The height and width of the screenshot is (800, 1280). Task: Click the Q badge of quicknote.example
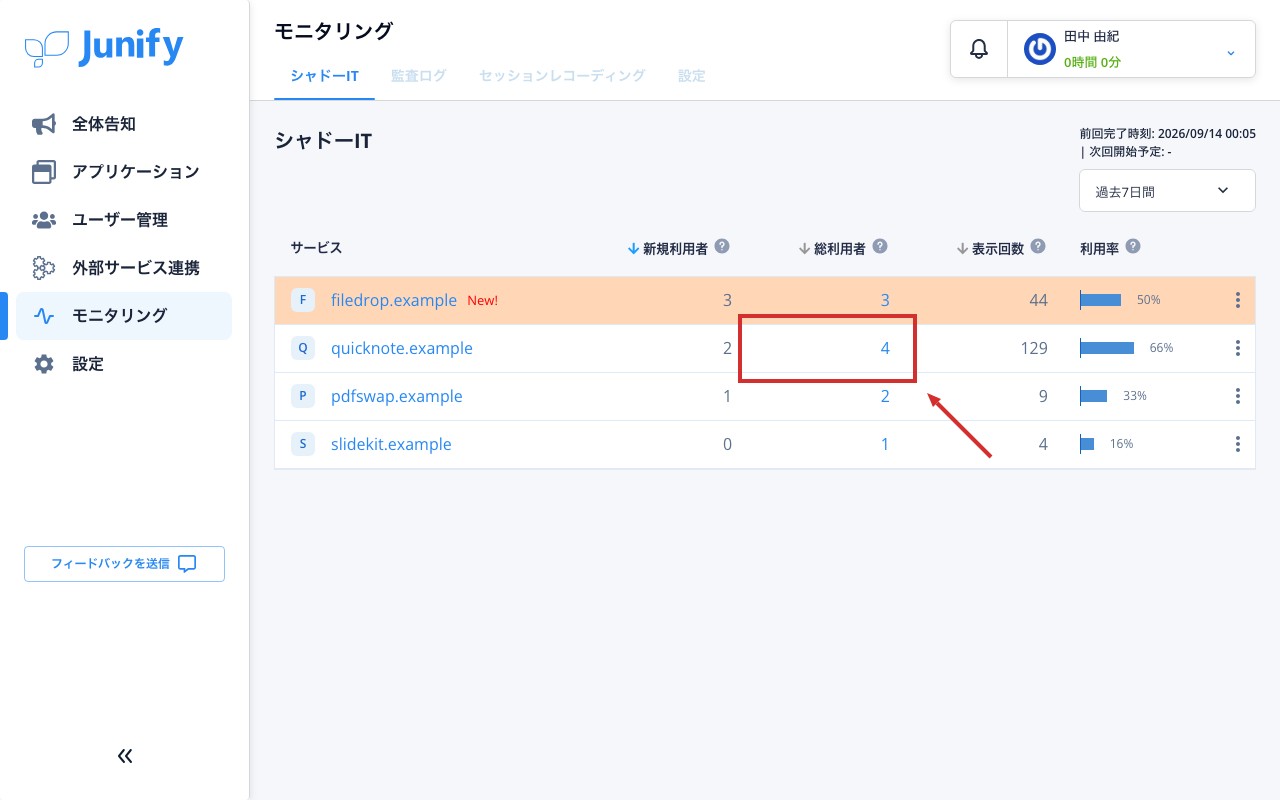303,348
